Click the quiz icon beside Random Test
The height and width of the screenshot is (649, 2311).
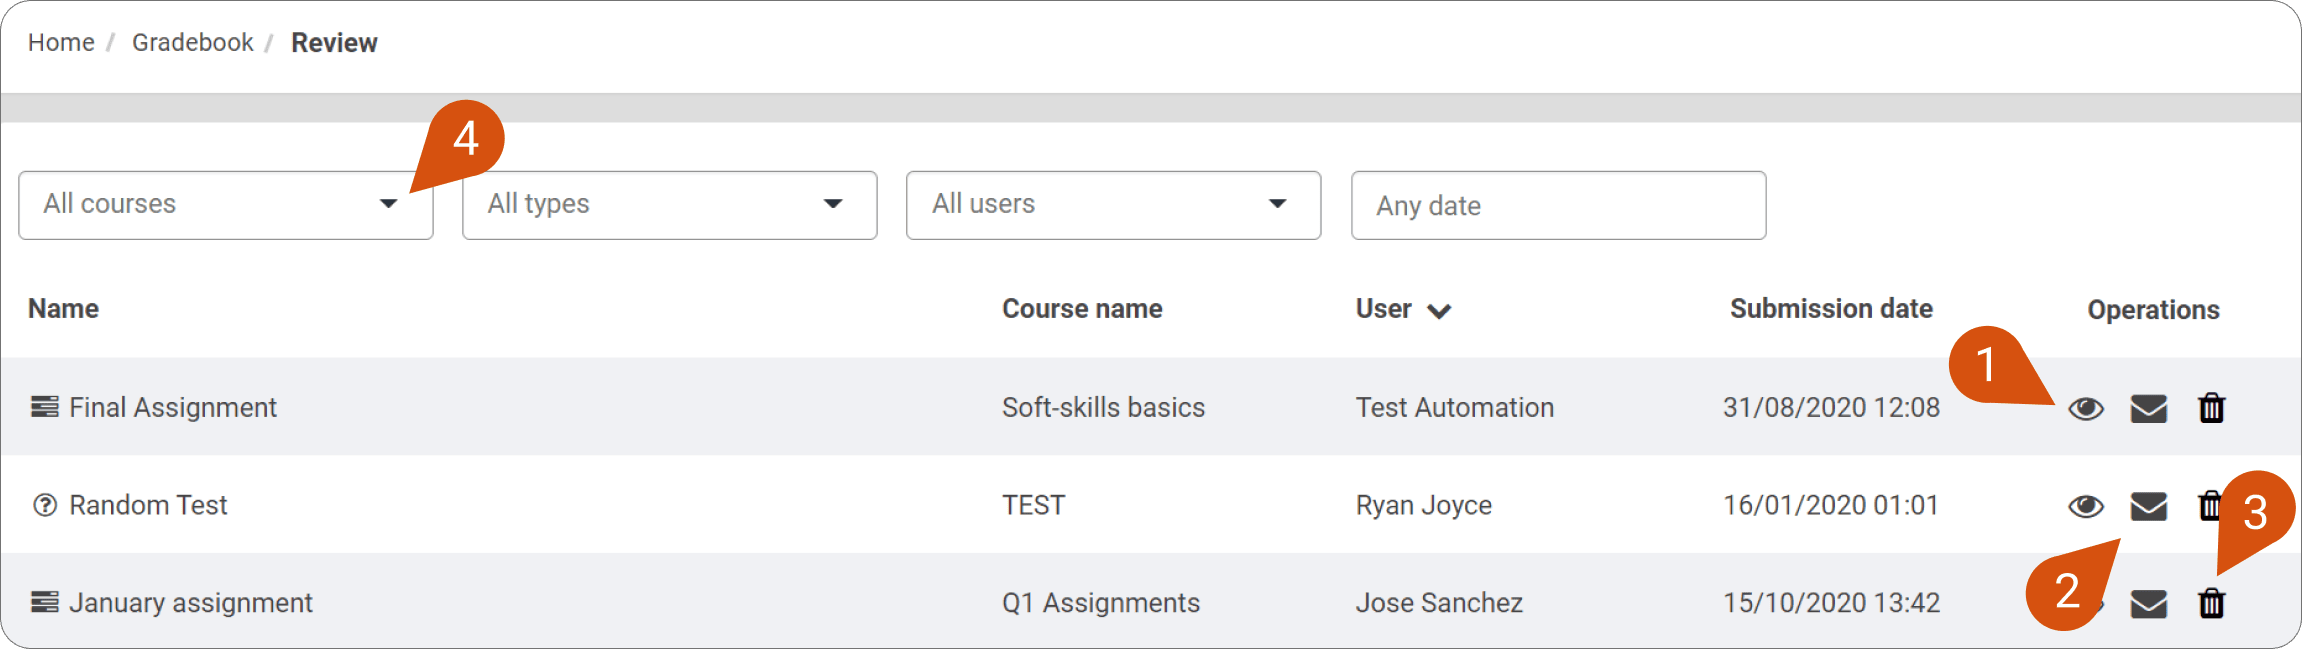45,505
